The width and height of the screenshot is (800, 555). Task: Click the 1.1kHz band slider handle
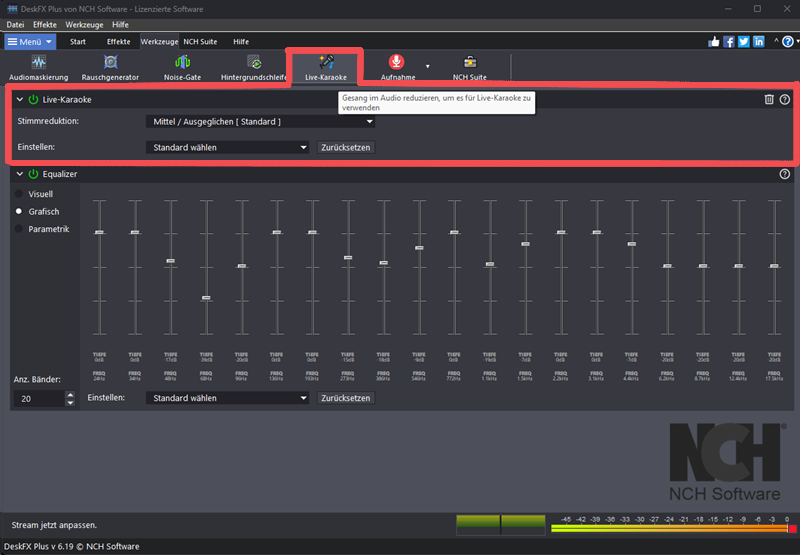490,264
